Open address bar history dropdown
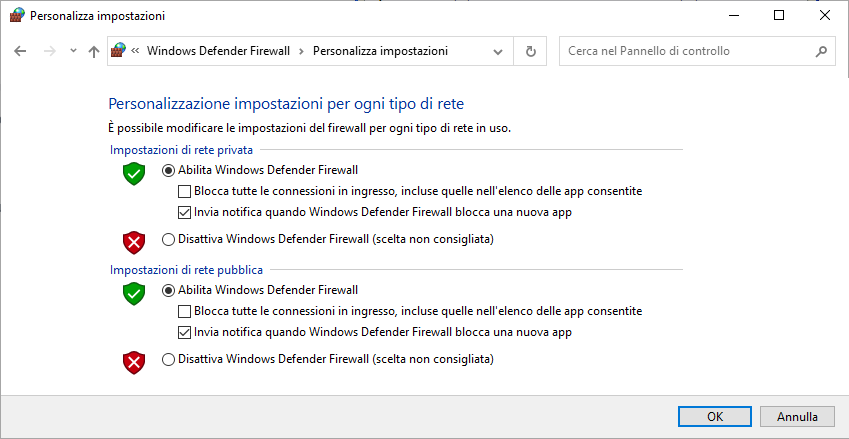This screenshot has height=439, width=849. [x=498, y=51]
